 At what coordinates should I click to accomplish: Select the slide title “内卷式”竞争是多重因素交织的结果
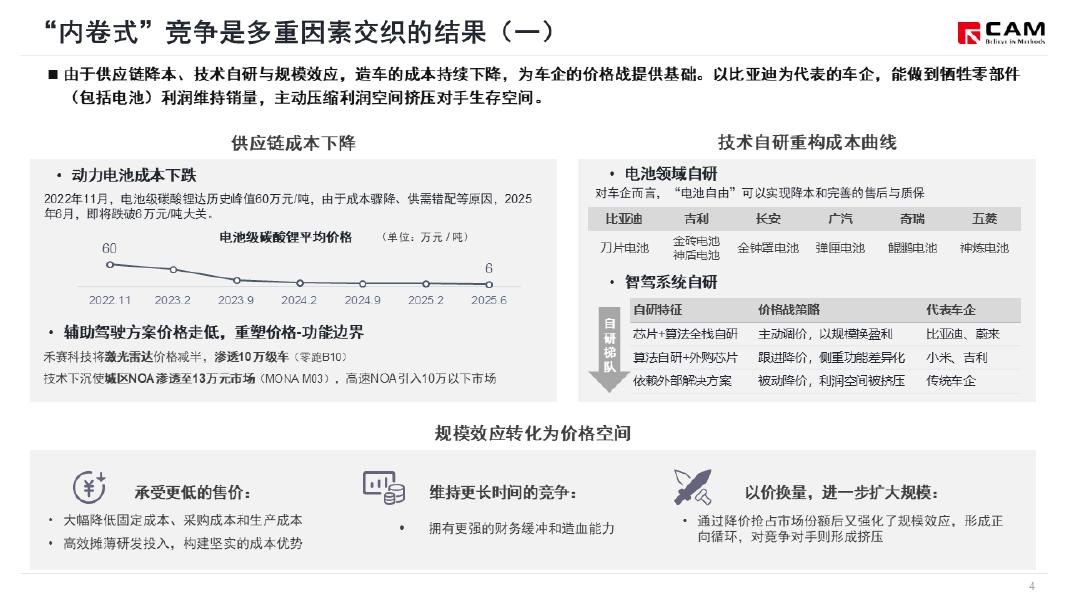[299, 31]
